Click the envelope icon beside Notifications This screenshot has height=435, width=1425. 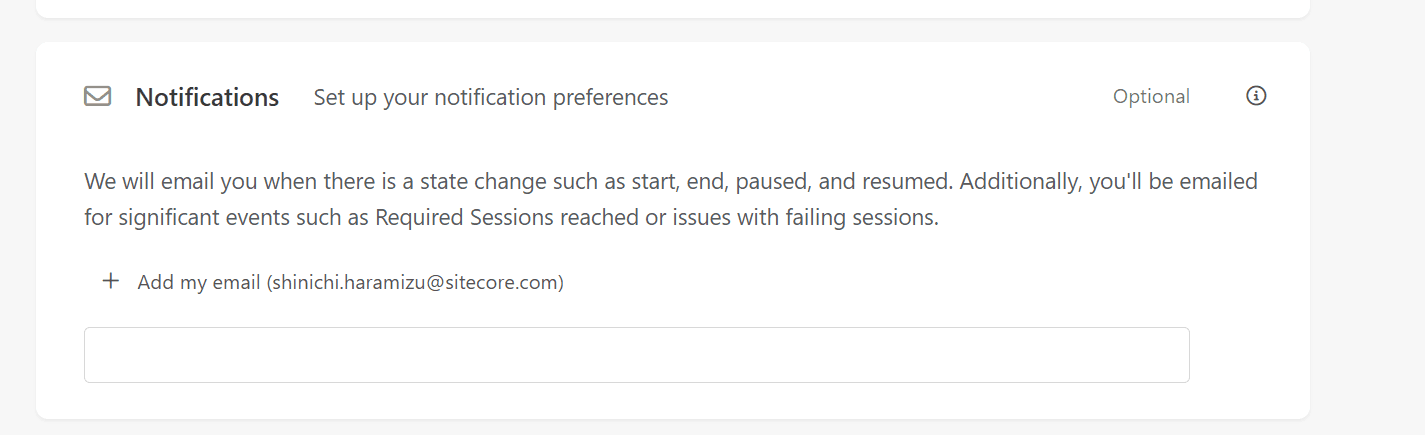click(97, 97)
